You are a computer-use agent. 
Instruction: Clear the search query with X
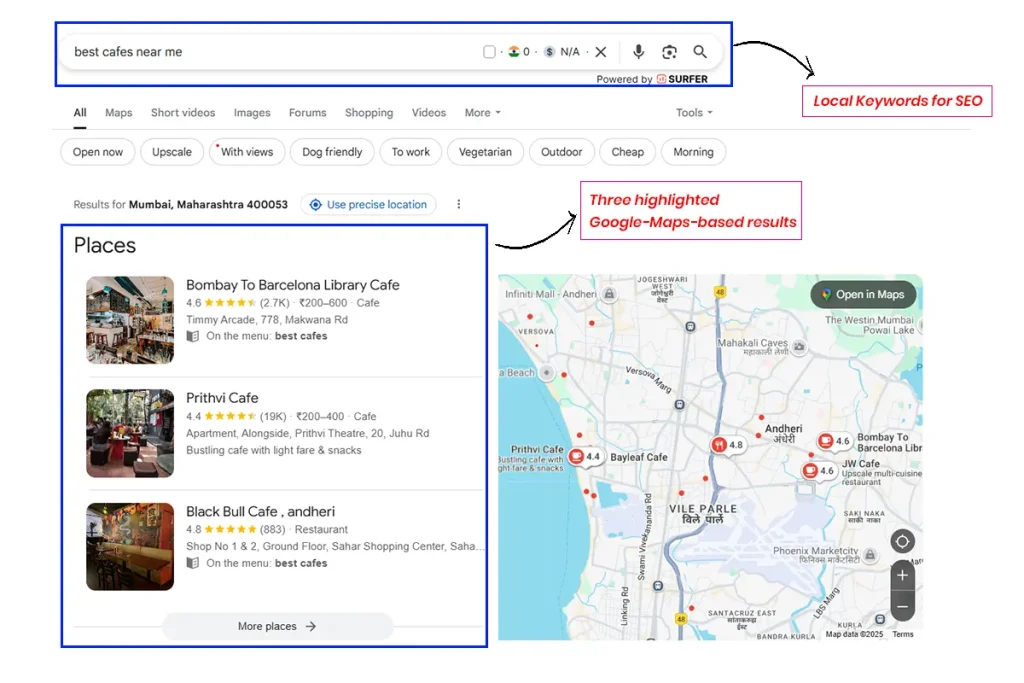pyautogui.click(x=601, y=52)
